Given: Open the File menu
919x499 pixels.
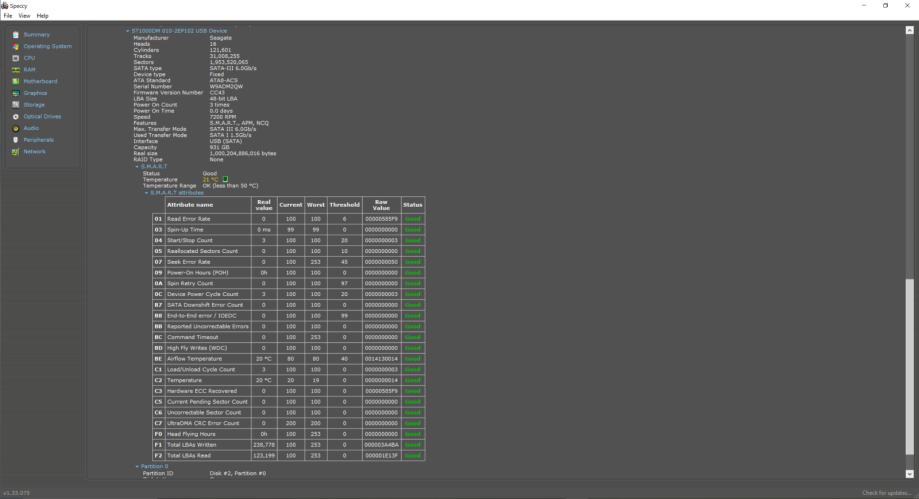Looking at the screenshot, I should (x=8, y=16).
